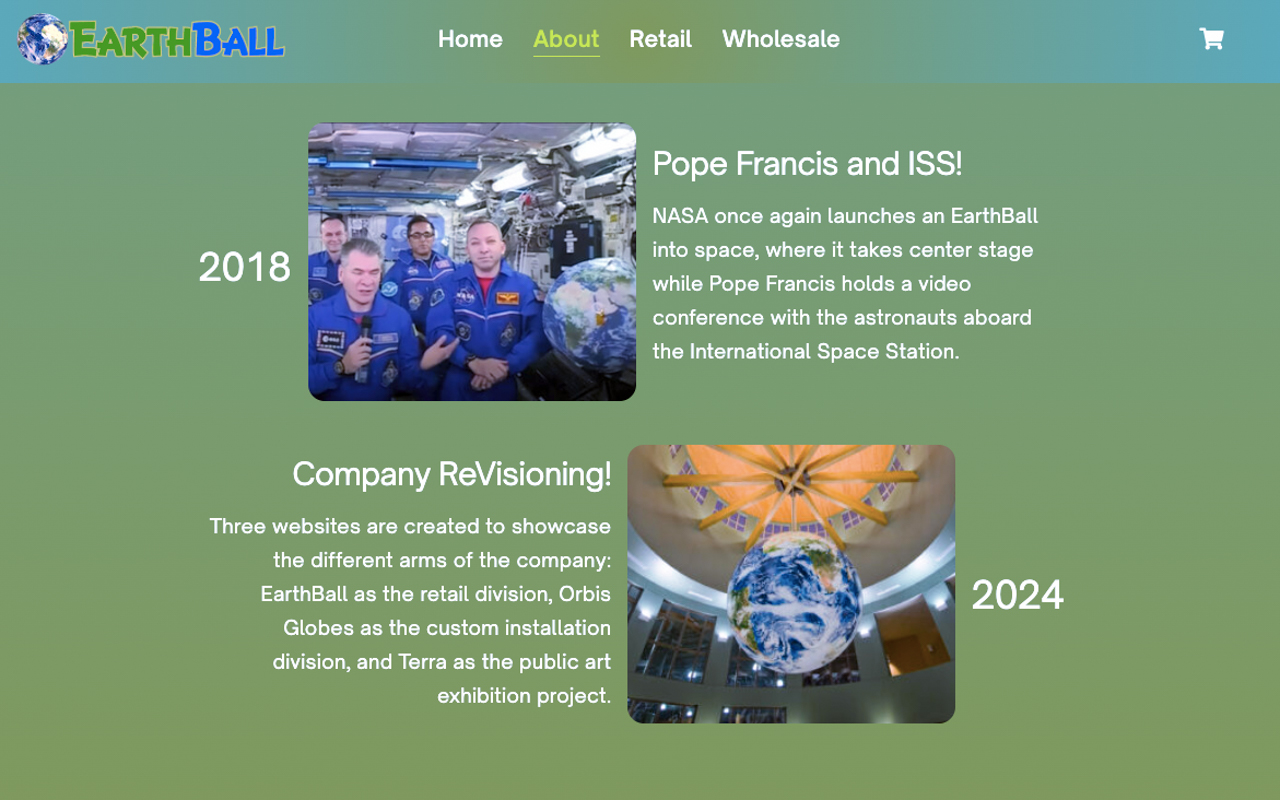The image size is (1280, 800).
Task: Click the 'Three websites are created' paragraph
Action: pos(410,611)
